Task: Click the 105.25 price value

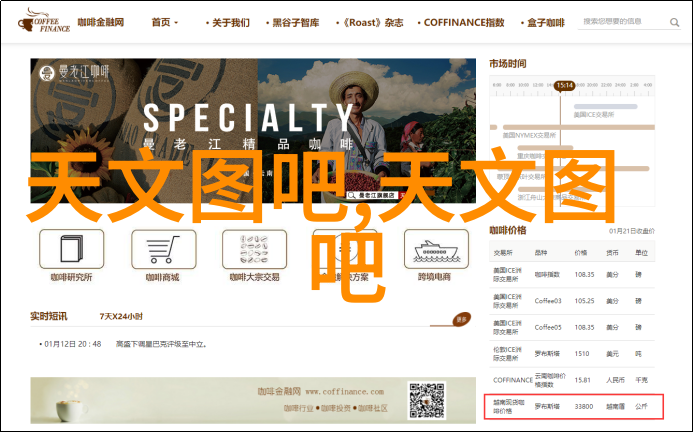Action: pyautogui.click(x=584, y=301)
